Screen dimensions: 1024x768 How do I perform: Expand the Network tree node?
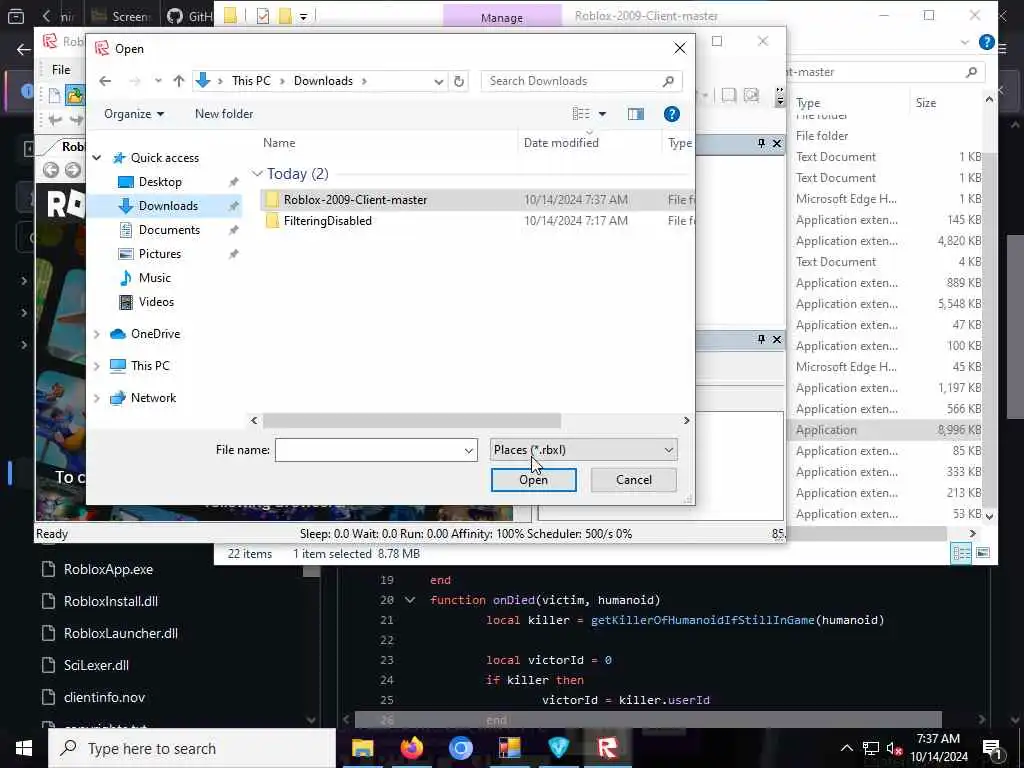[97, 398]
